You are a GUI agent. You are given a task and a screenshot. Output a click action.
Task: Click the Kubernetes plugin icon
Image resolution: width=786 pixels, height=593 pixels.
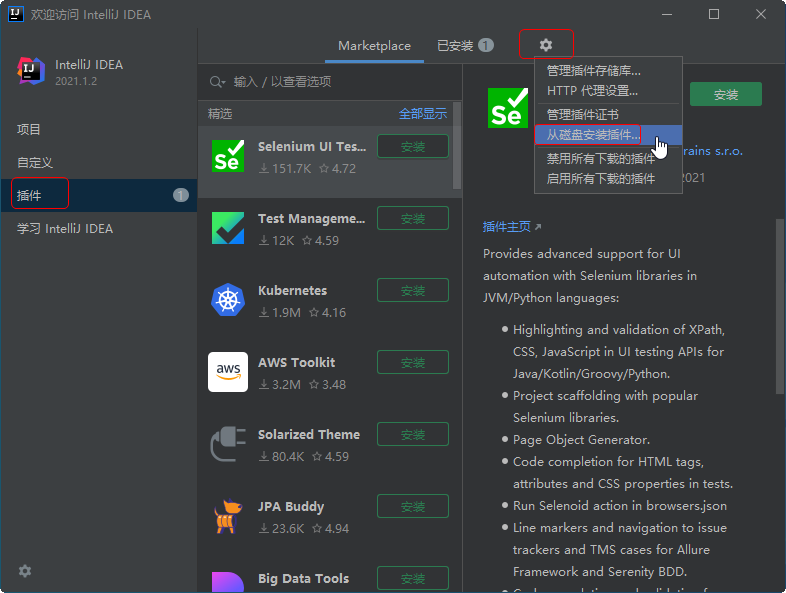point(228,300)
